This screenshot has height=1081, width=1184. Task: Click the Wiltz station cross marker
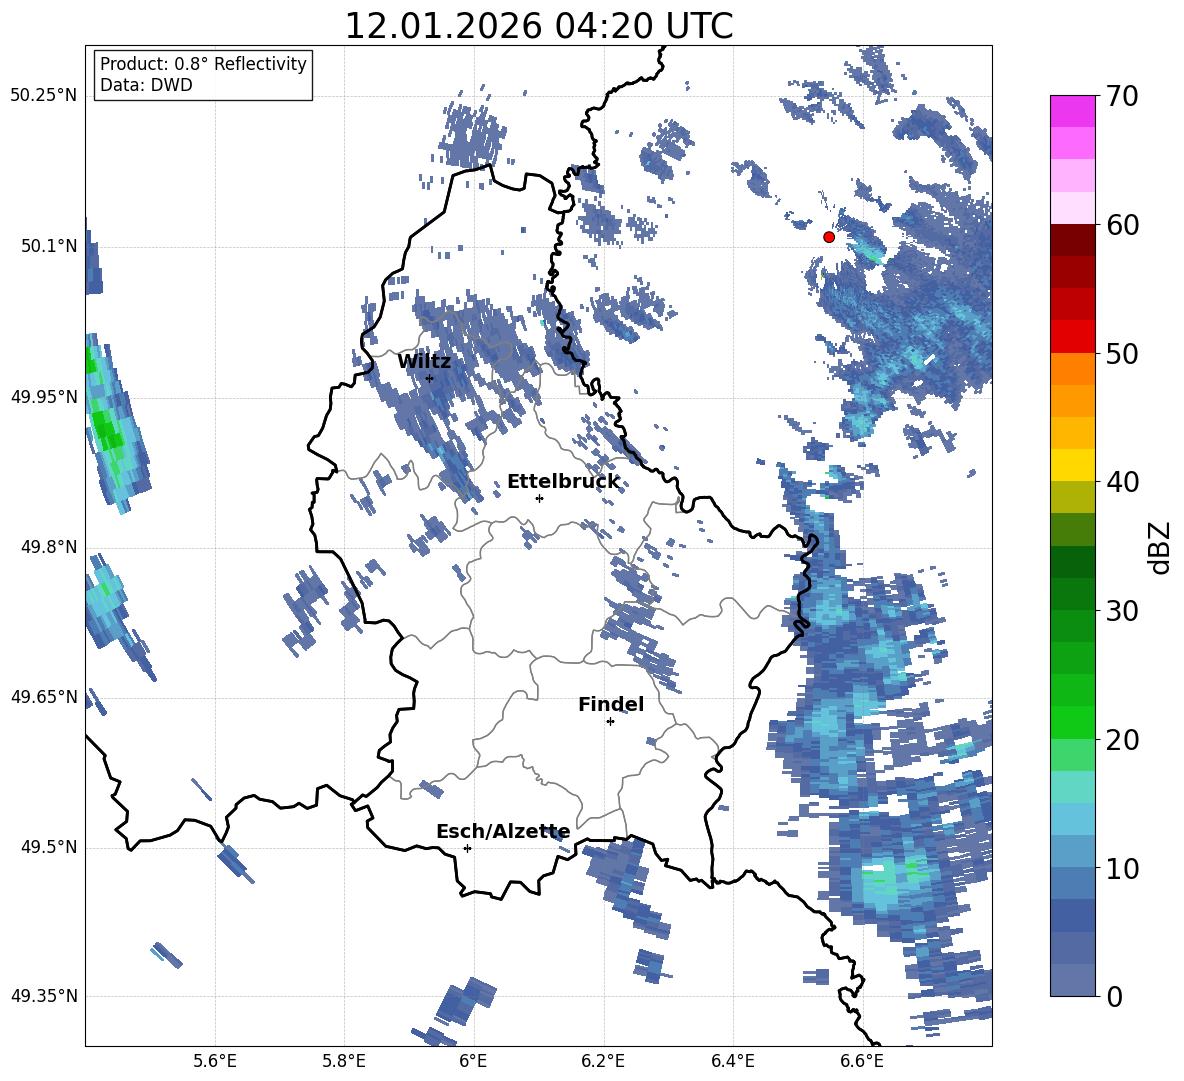pos(430,378)
